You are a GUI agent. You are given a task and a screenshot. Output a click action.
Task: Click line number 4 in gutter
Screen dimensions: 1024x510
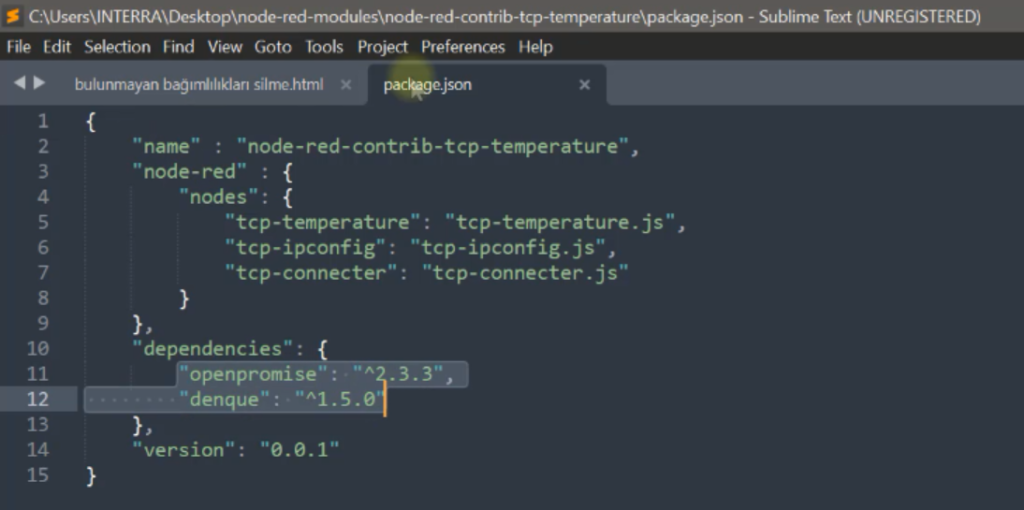pyautogui.click(x=43, y=197)
